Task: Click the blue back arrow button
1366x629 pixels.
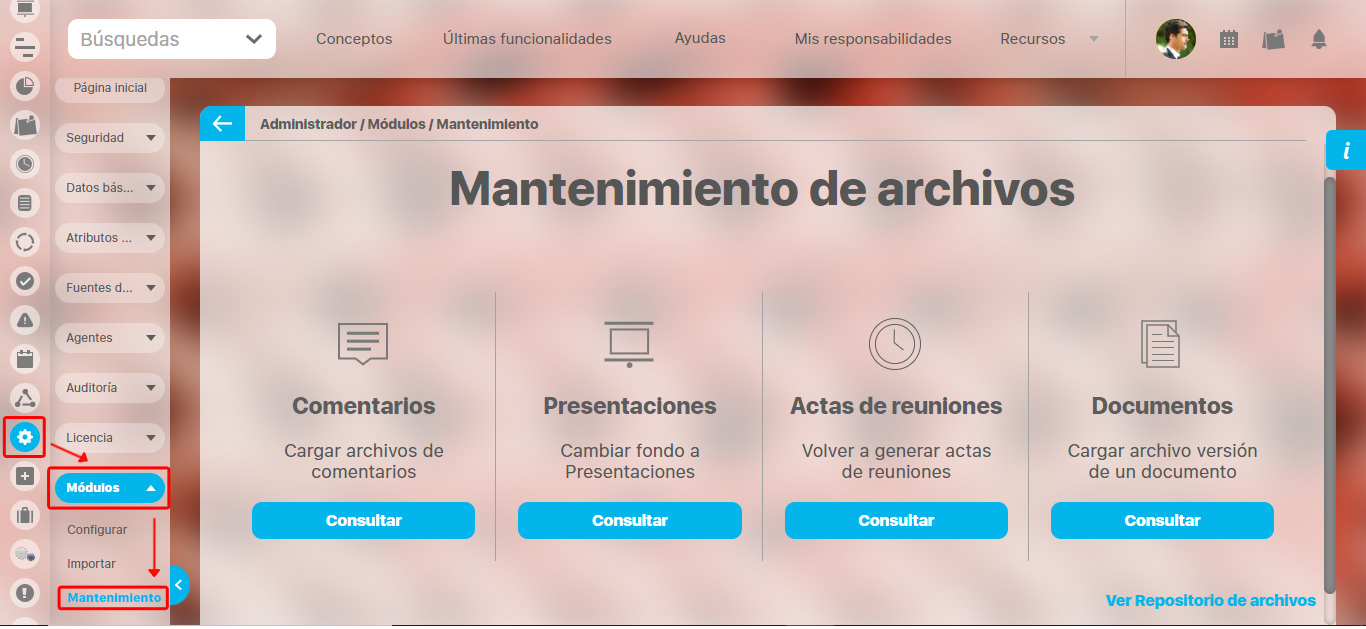Action: pyautogui.click(x=222, y=124)
